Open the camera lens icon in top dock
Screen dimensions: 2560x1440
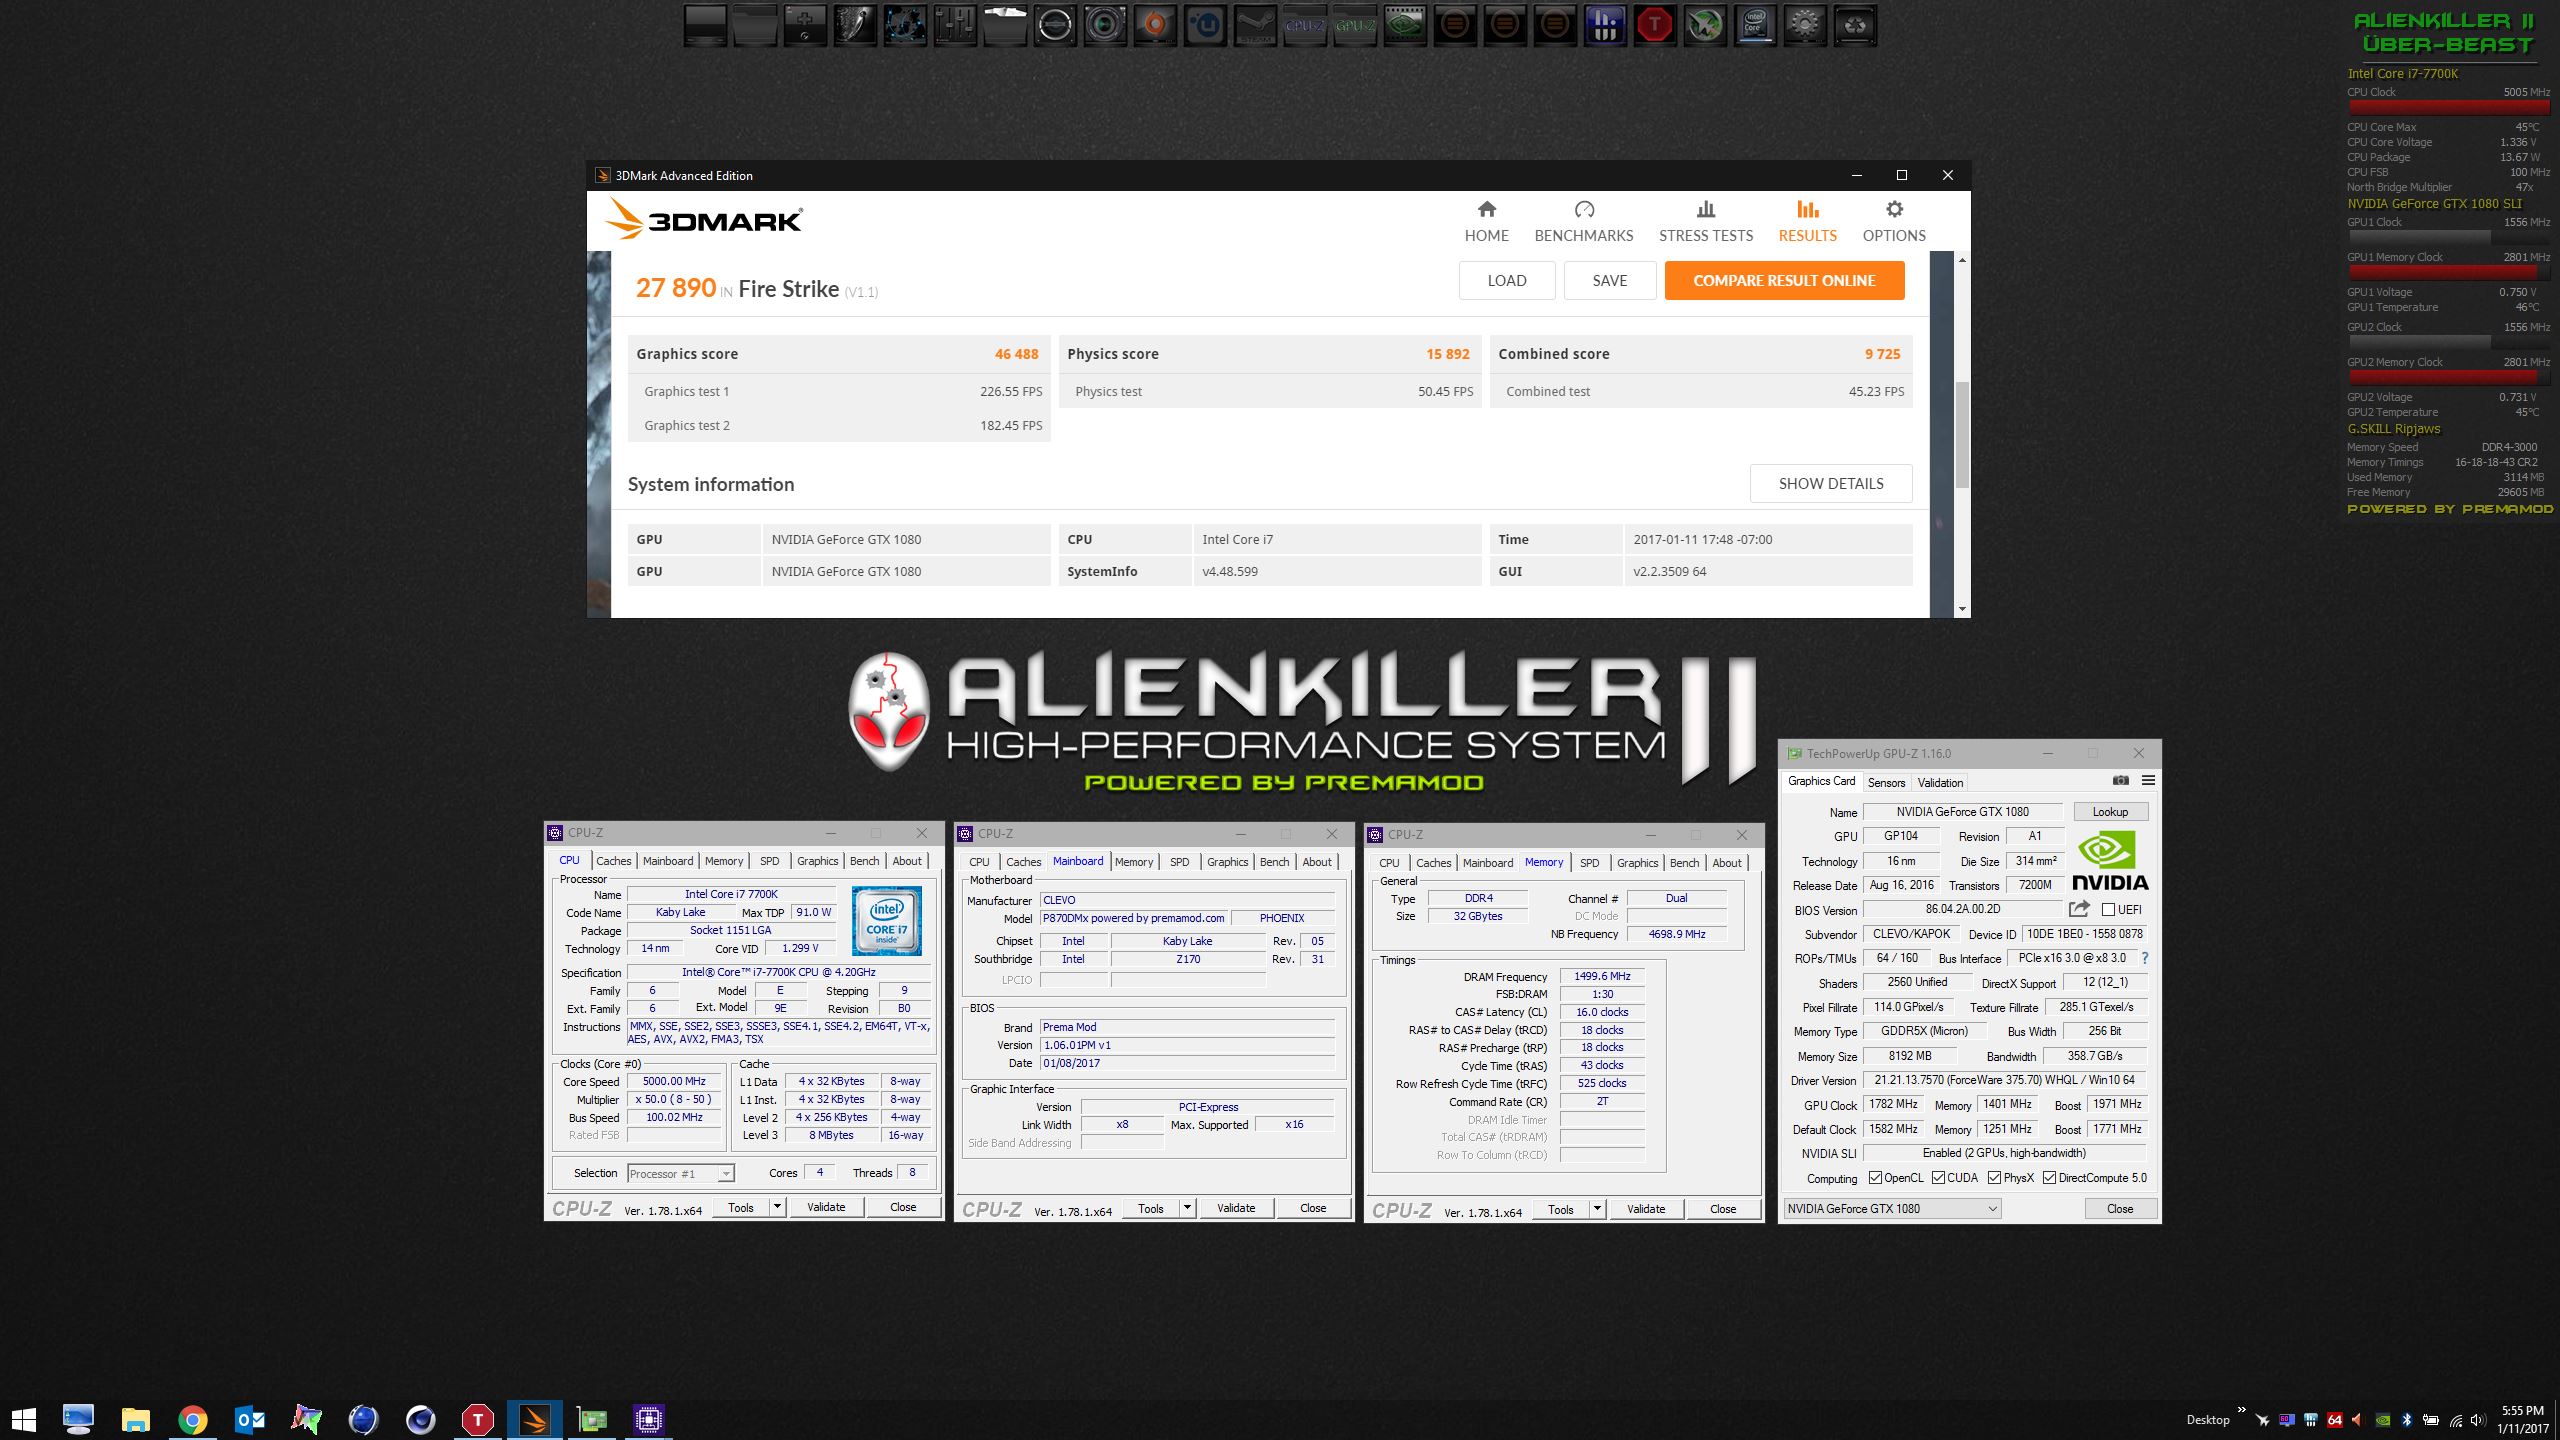pyautogui.click(x=1105, y=25)
